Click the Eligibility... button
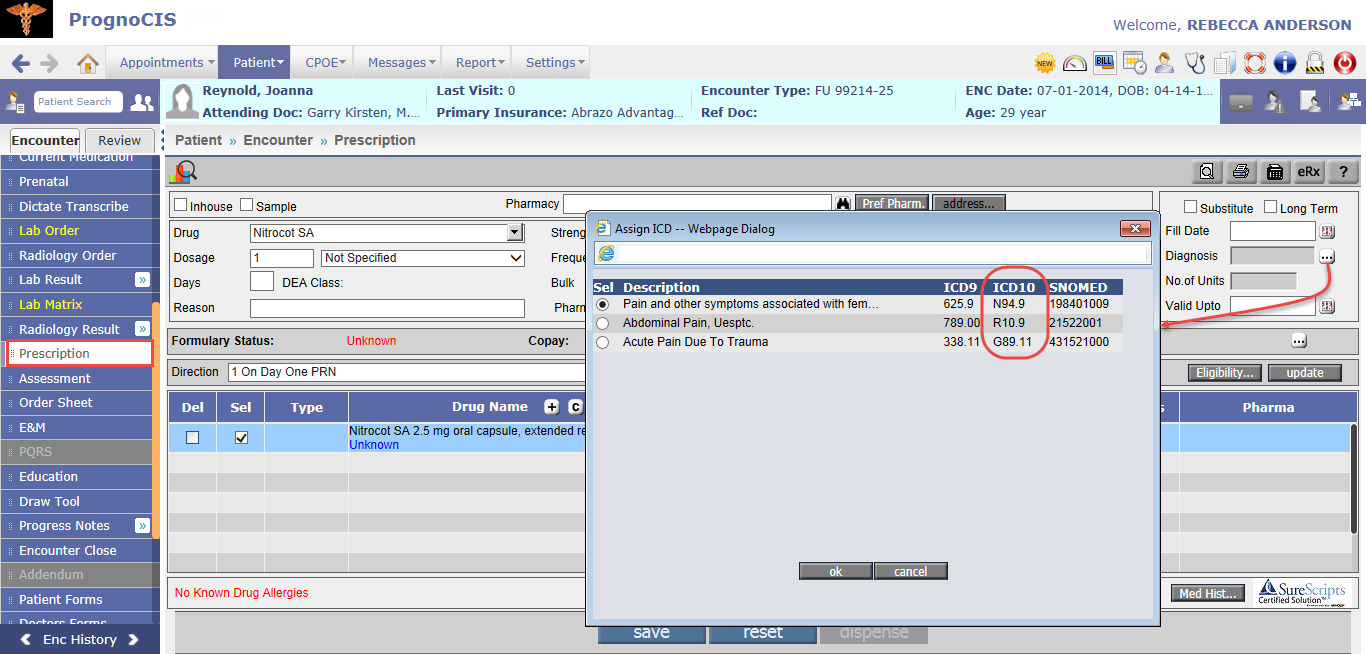Screen dimensions: 1366x654 tap(1226, 373)
